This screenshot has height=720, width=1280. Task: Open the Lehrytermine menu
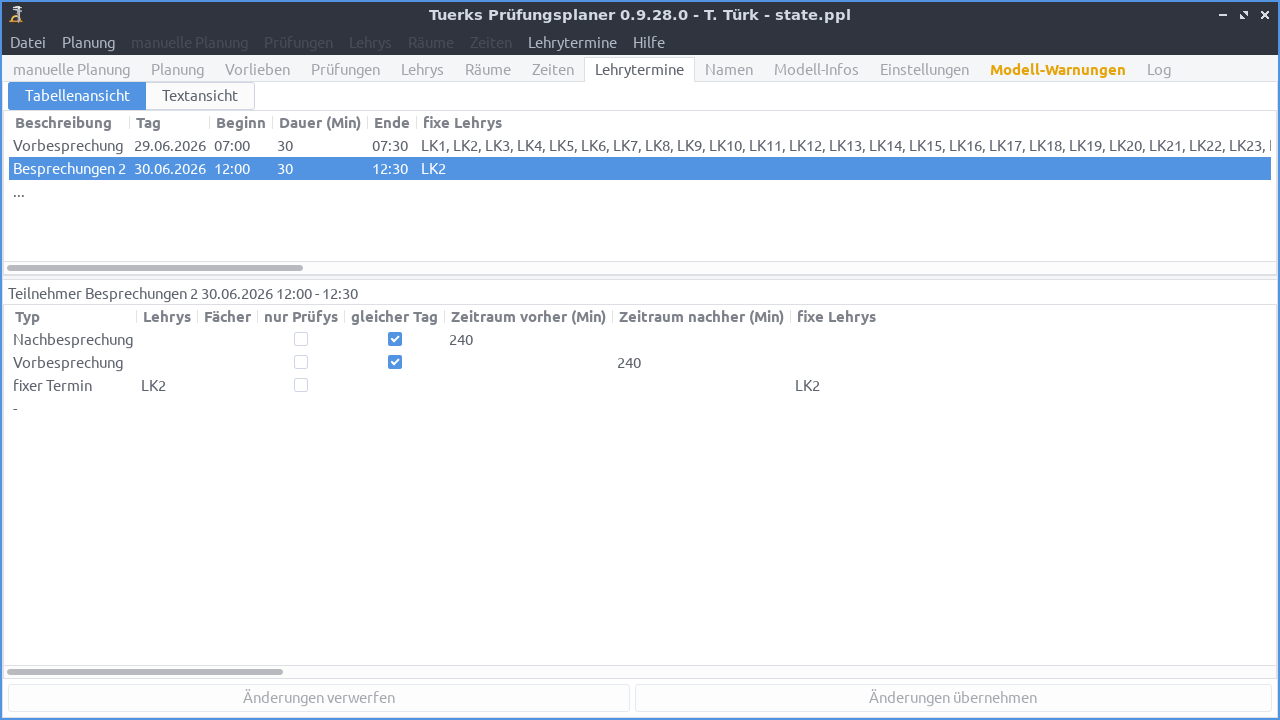572,42
